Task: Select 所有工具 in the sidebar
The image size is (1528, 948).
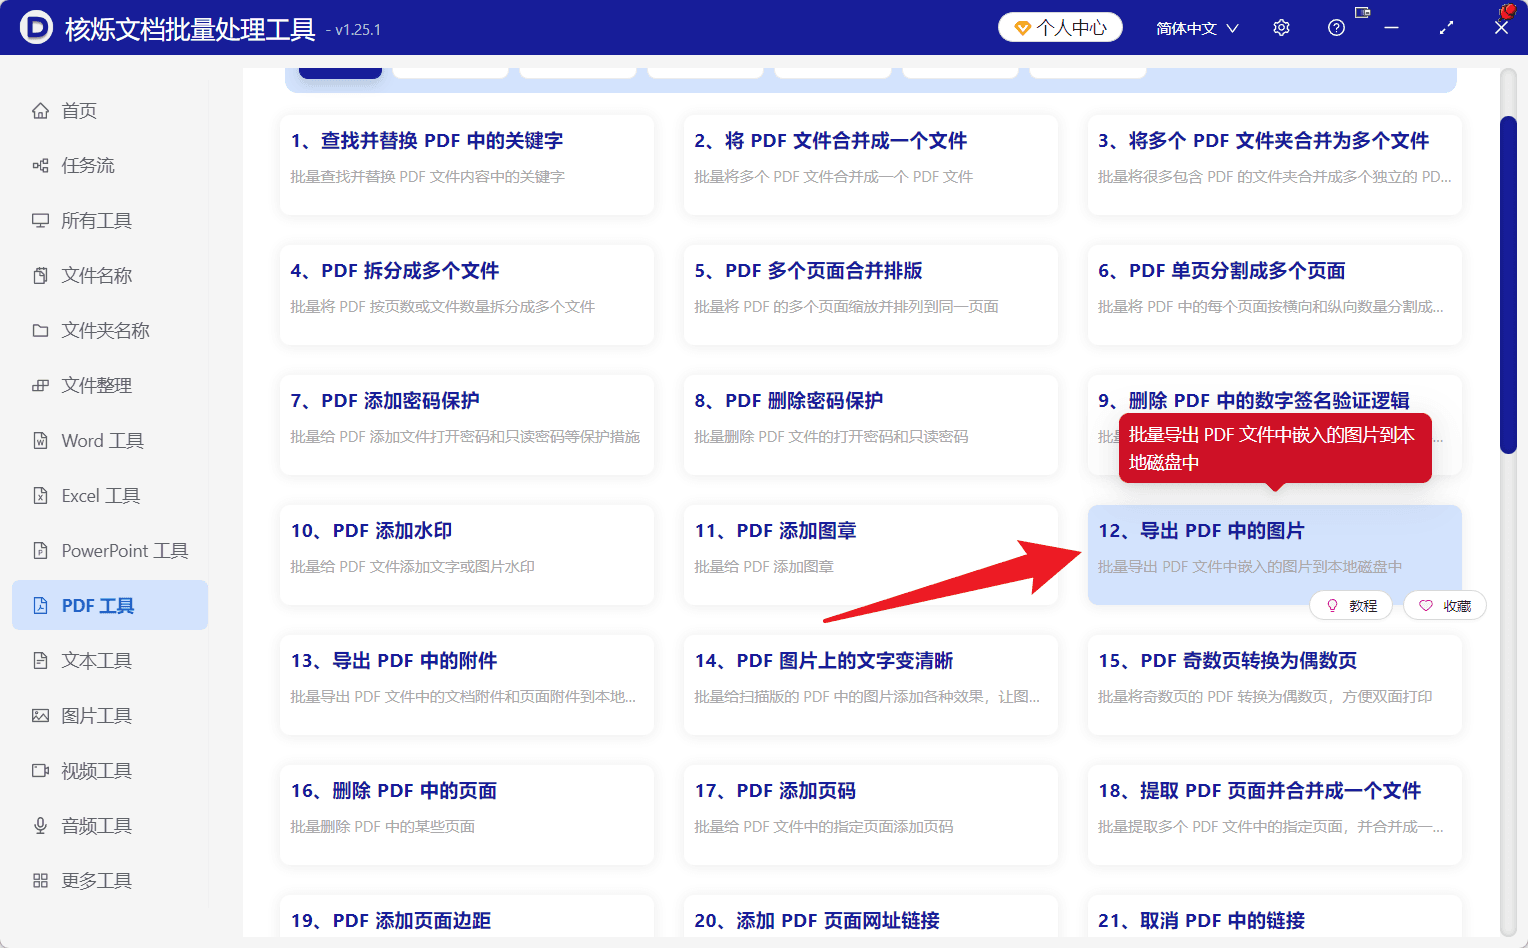Action: pos(110,221)
